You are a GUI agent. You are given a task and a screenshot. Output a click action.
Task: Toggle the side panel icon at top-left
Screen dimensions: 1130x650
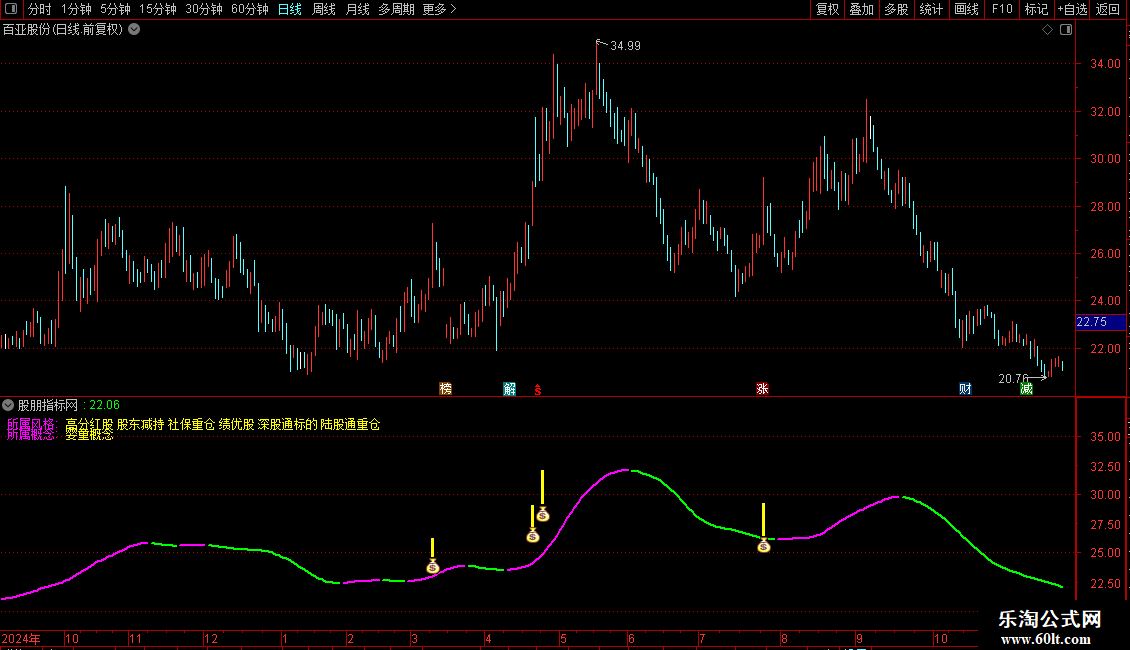coord(11,9)
